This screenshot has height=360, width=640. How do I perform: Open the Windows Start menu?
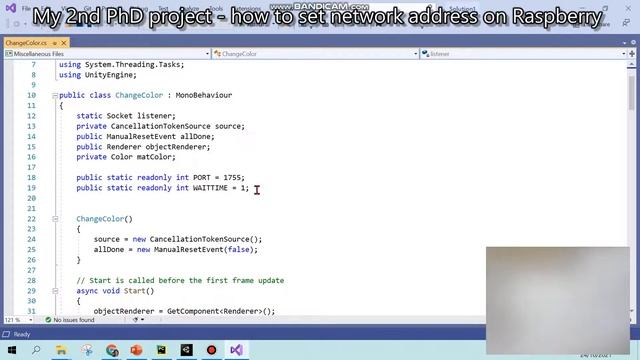click(x=12, y=350)
